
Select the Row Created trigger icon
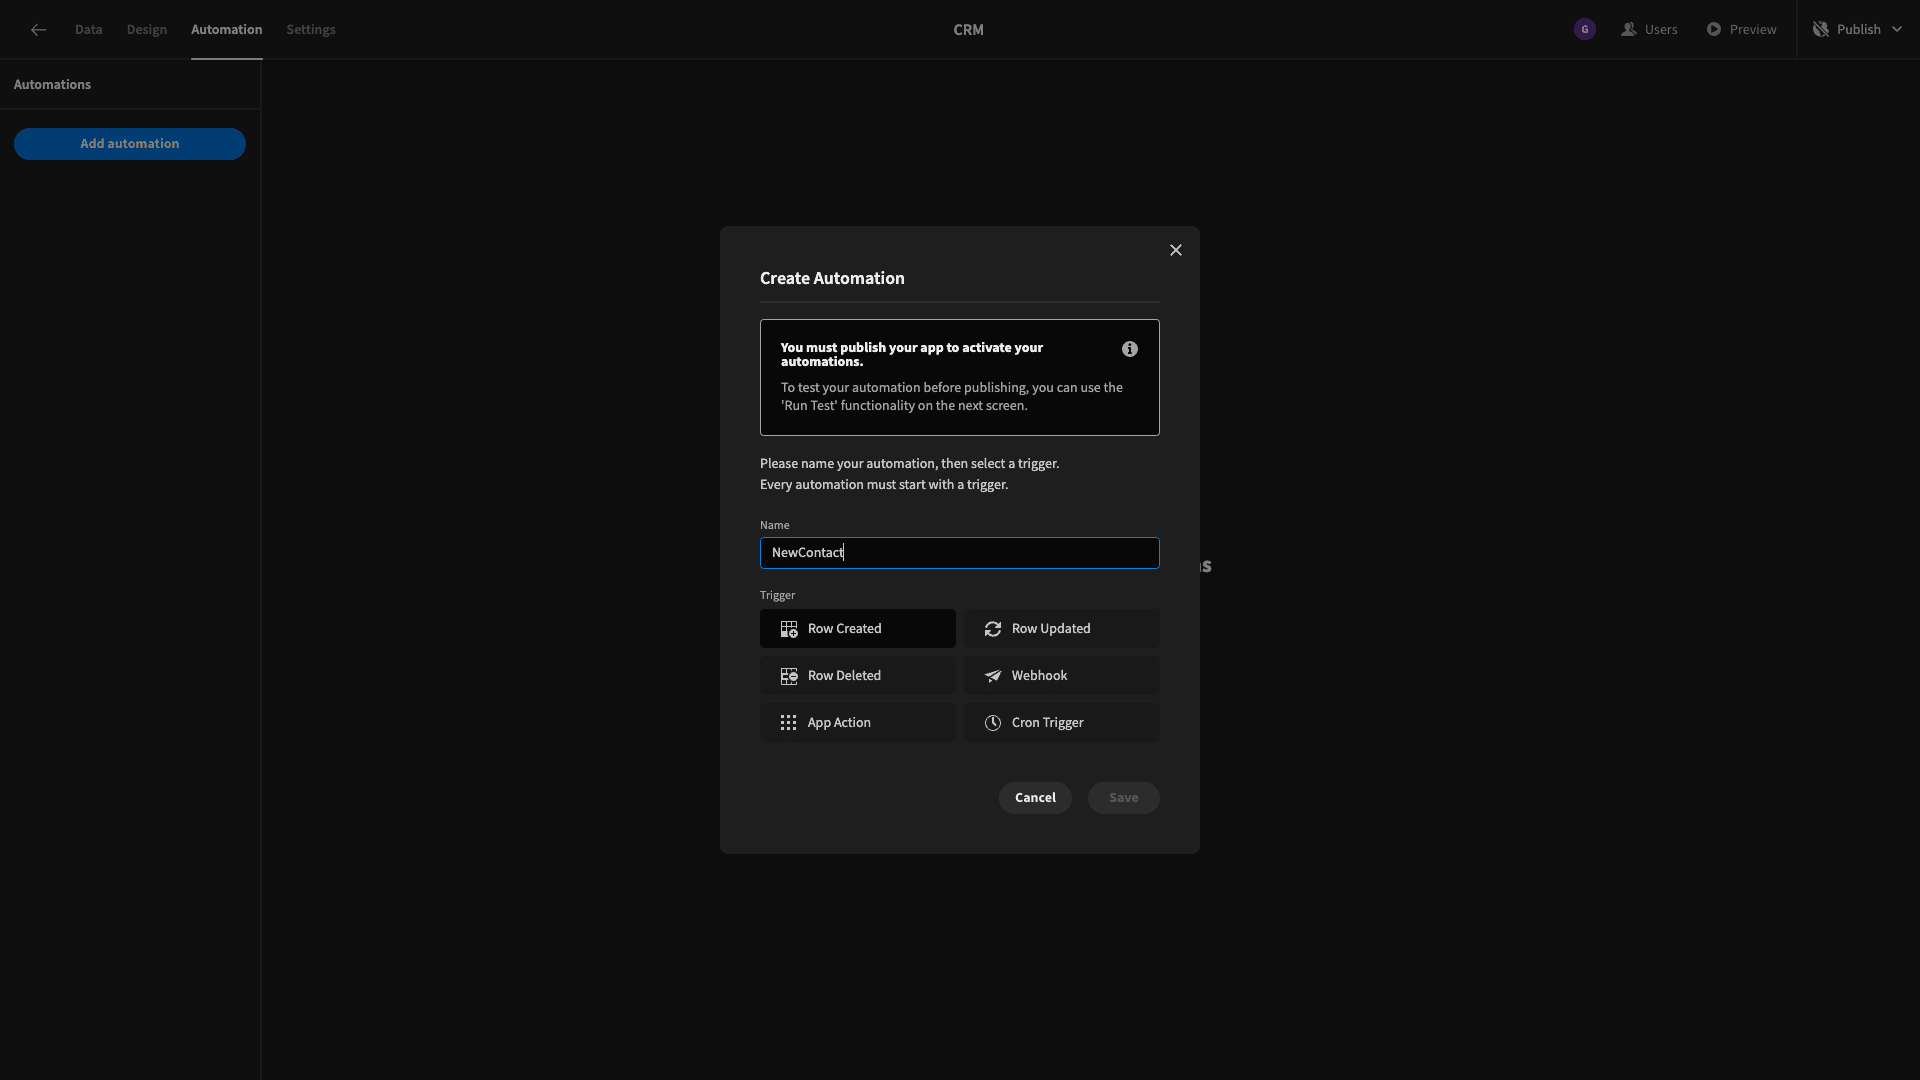(x=789, y=628)
